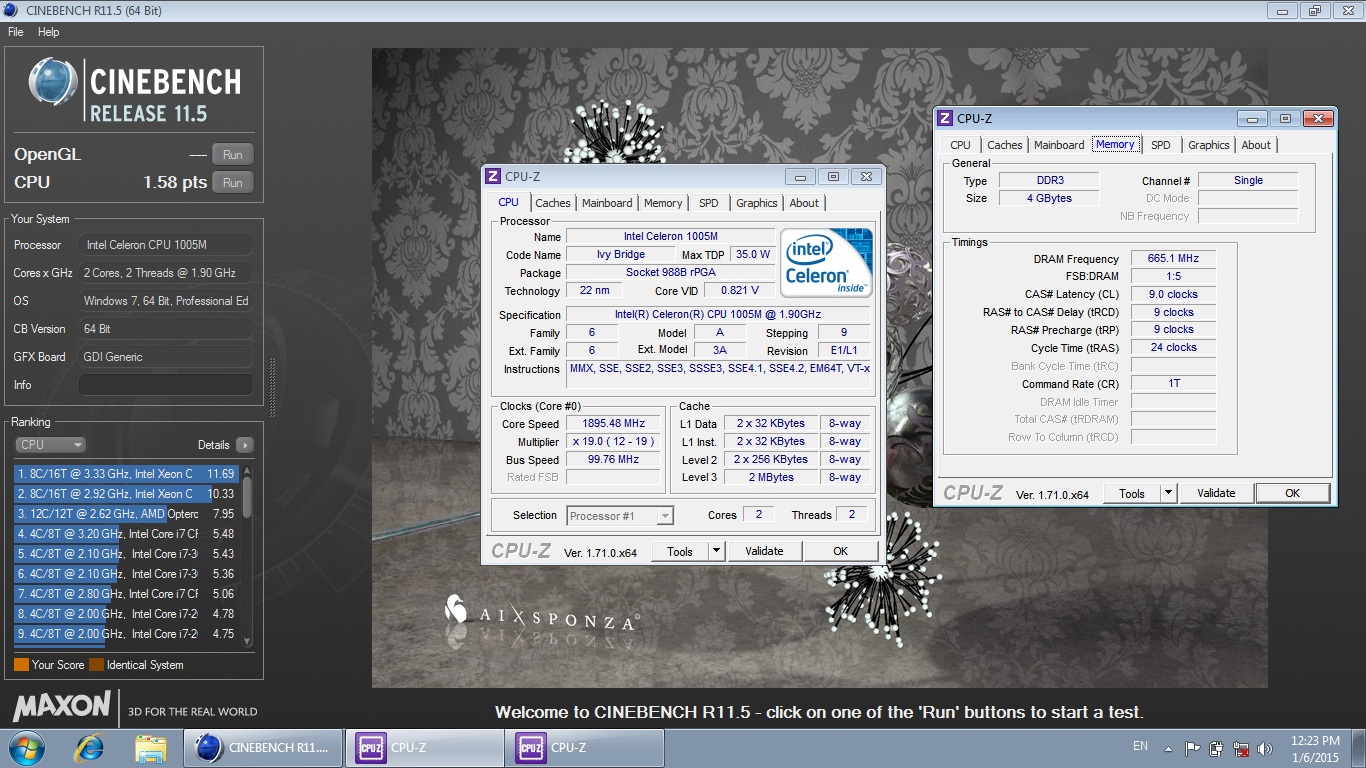Open Tools dropdown arrow in Memory CPU-Z window
Screen dimensions: 1366x768
point(1168,493)
